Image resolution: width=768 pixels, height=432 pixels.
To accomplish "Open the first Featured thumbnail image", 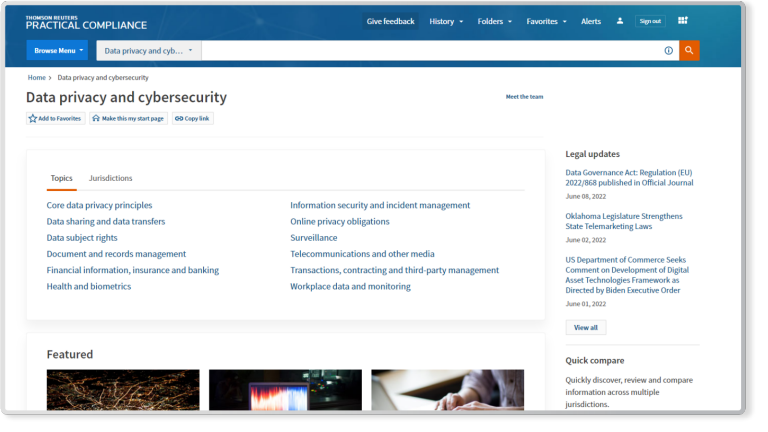I will [123, 390].
